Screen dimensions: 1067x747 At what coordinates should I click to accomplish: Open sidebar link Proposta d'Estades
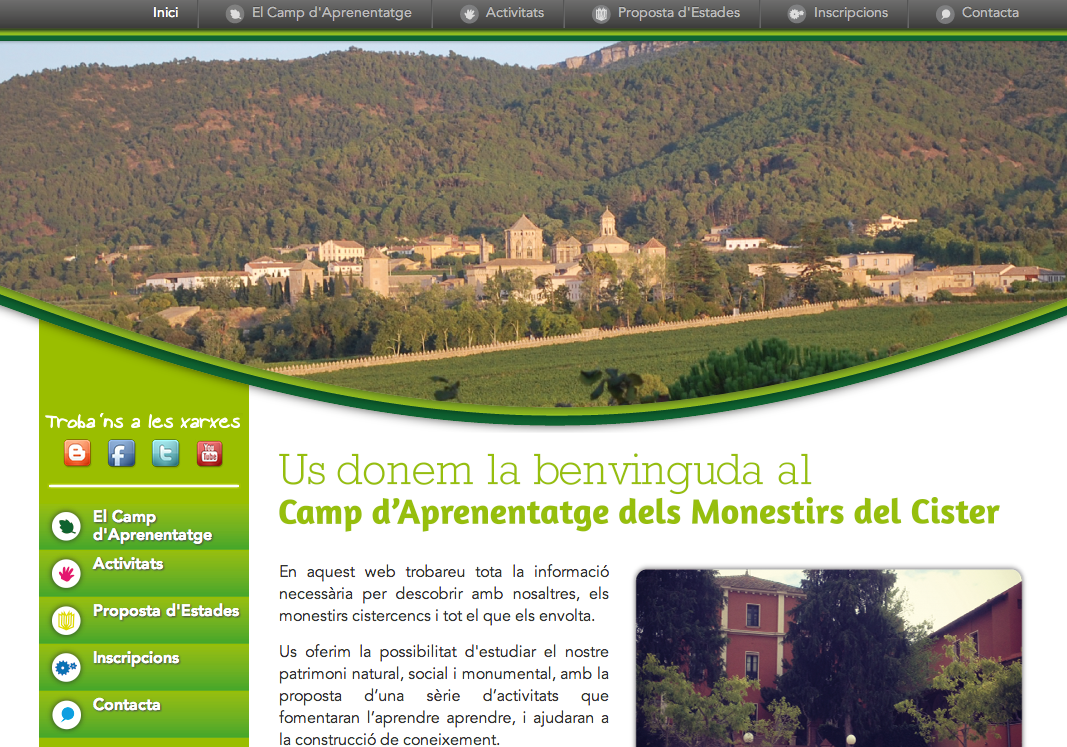(166, 611)
